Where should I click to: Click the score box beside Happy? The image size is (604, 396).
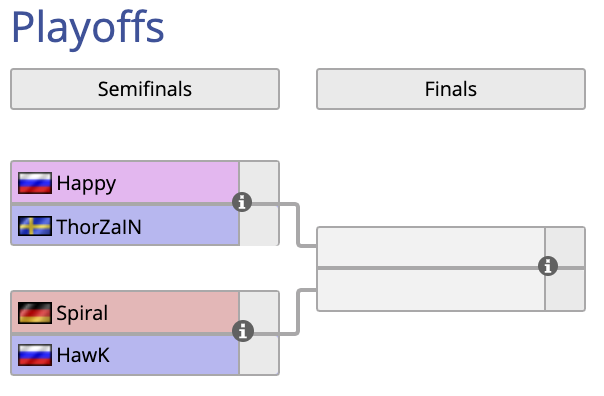click(x=259, y=181)
